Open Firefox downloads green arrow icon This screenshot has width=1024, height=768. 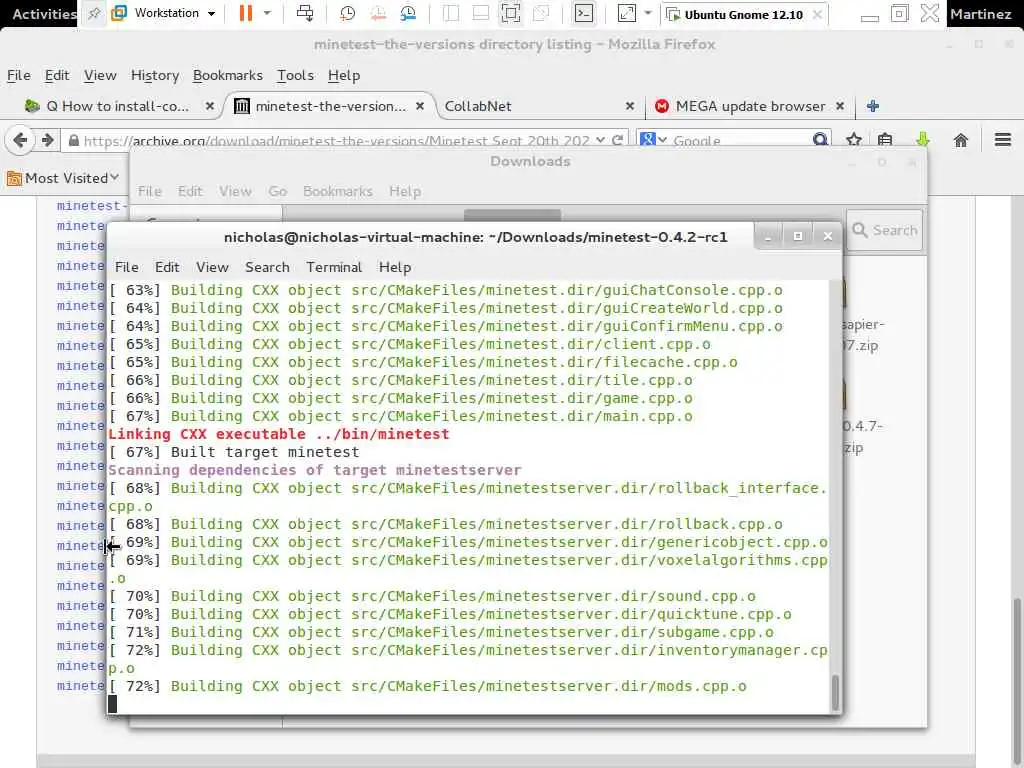(x=922, y=140)
